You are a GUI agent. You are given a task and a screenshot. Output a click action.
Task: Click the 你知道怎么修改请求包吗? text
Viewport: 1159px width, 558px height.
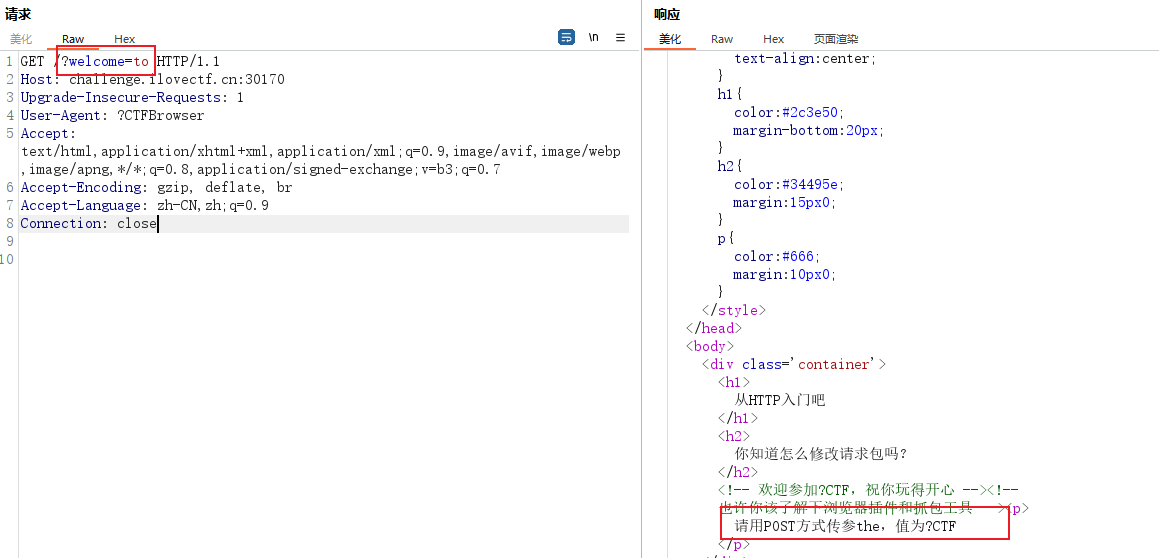tap(820, 454)
